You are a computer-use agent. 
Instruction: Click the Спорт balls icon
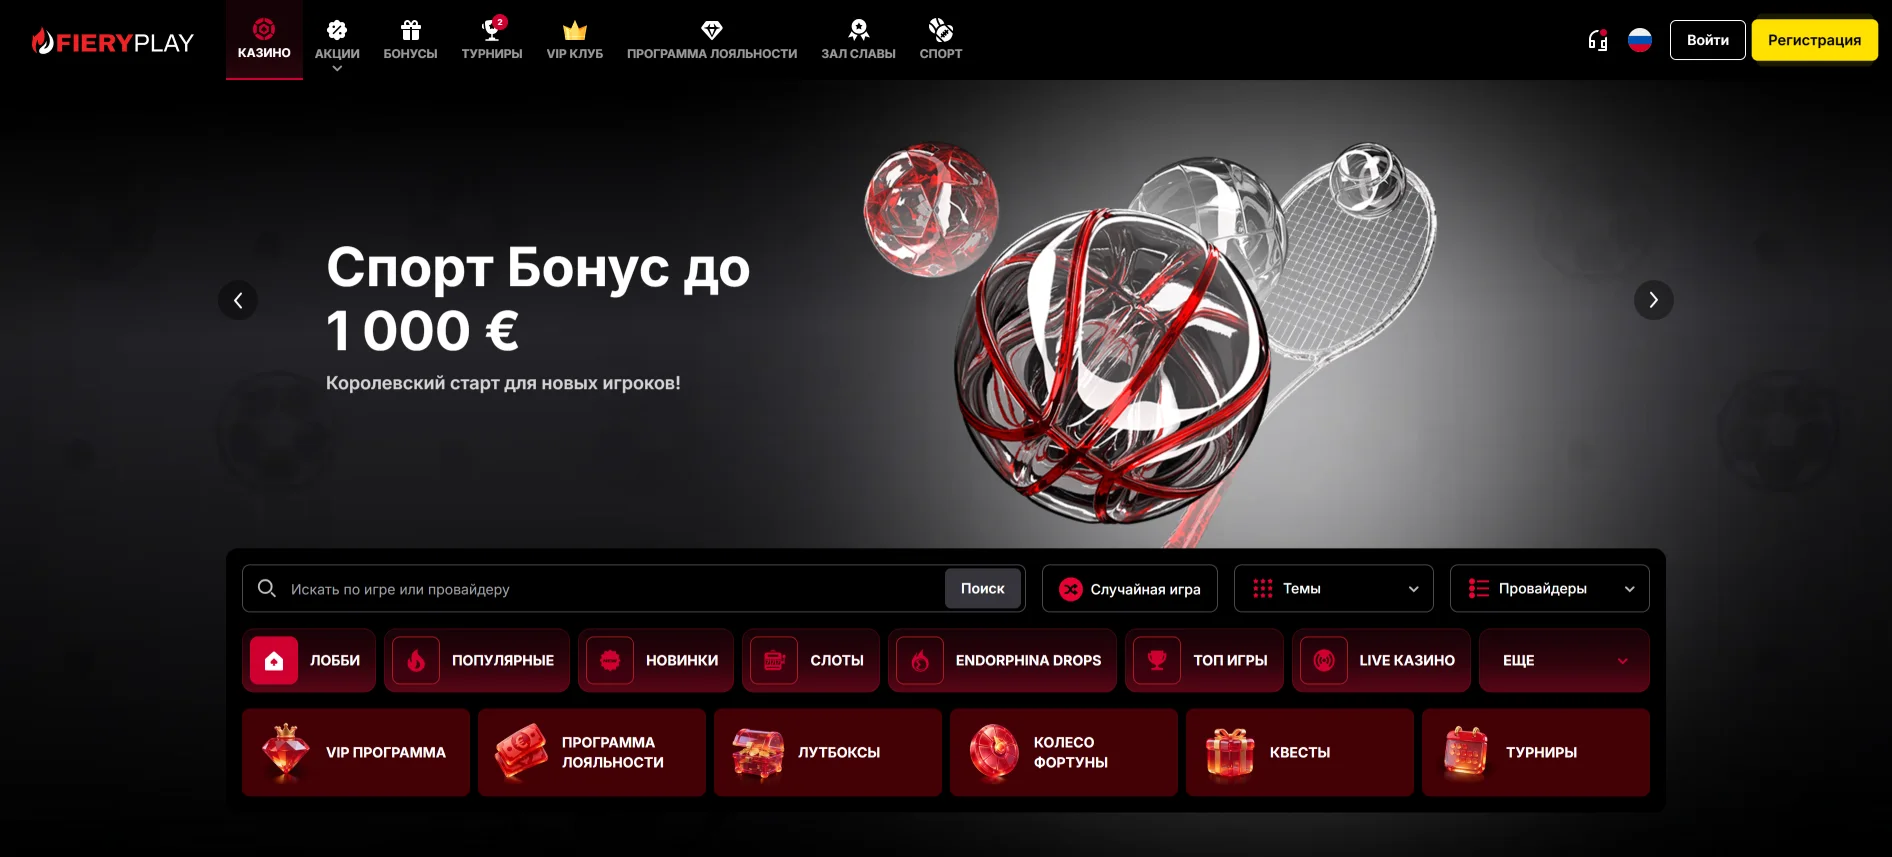pos(941,30)
